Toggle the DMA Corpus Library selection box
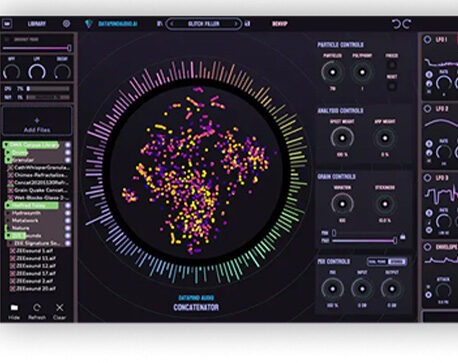This screenshot has width=458, height=363. coord(68,145)
